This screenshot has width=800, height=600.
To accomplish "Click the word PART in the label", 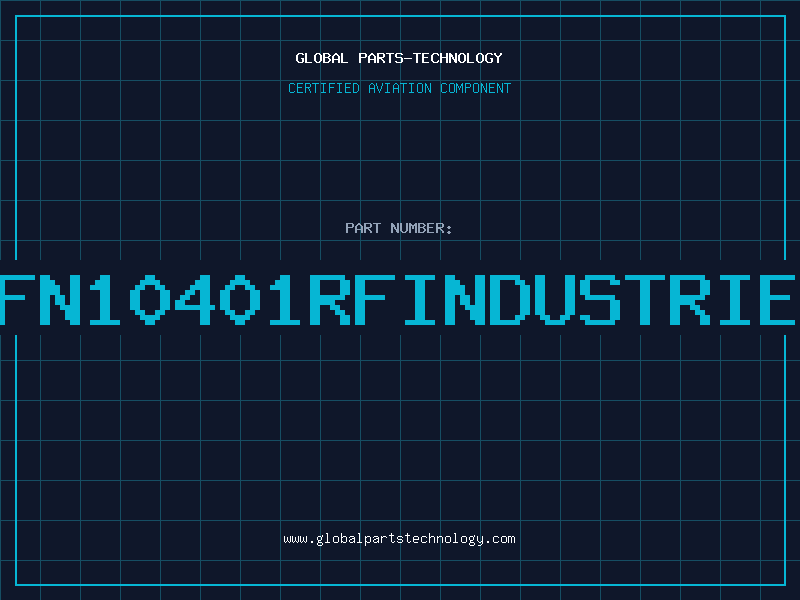I will click(x=362, y=228).
